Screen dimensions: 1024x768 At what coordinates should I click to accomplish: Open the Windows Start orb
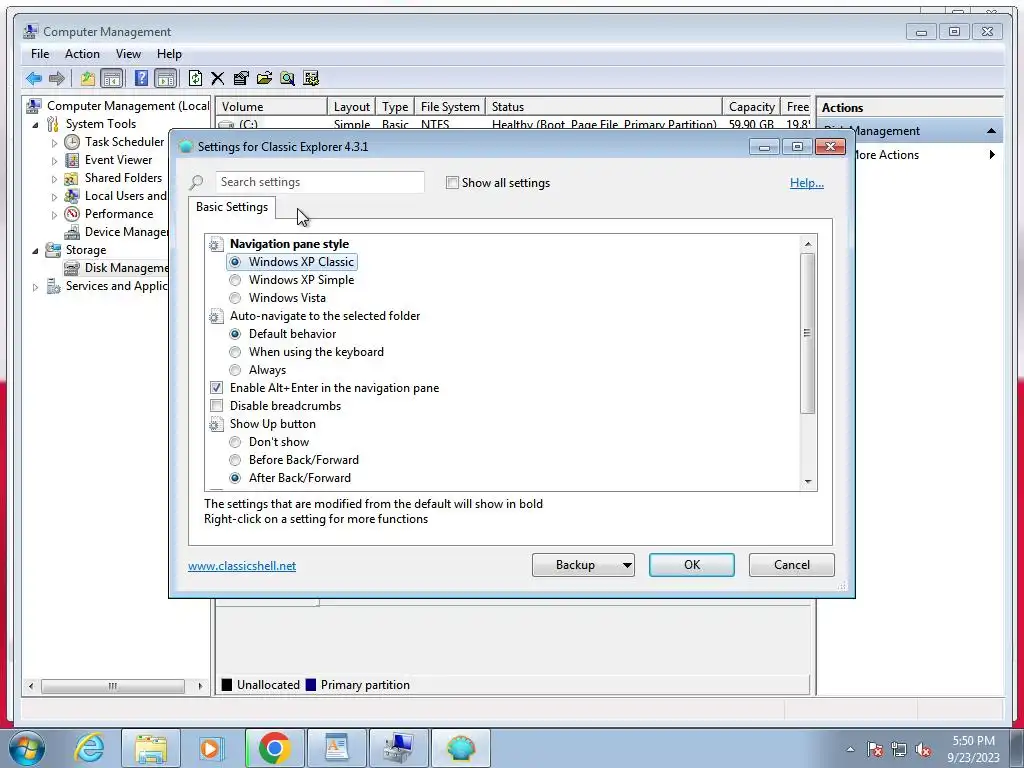coord(27,748)
